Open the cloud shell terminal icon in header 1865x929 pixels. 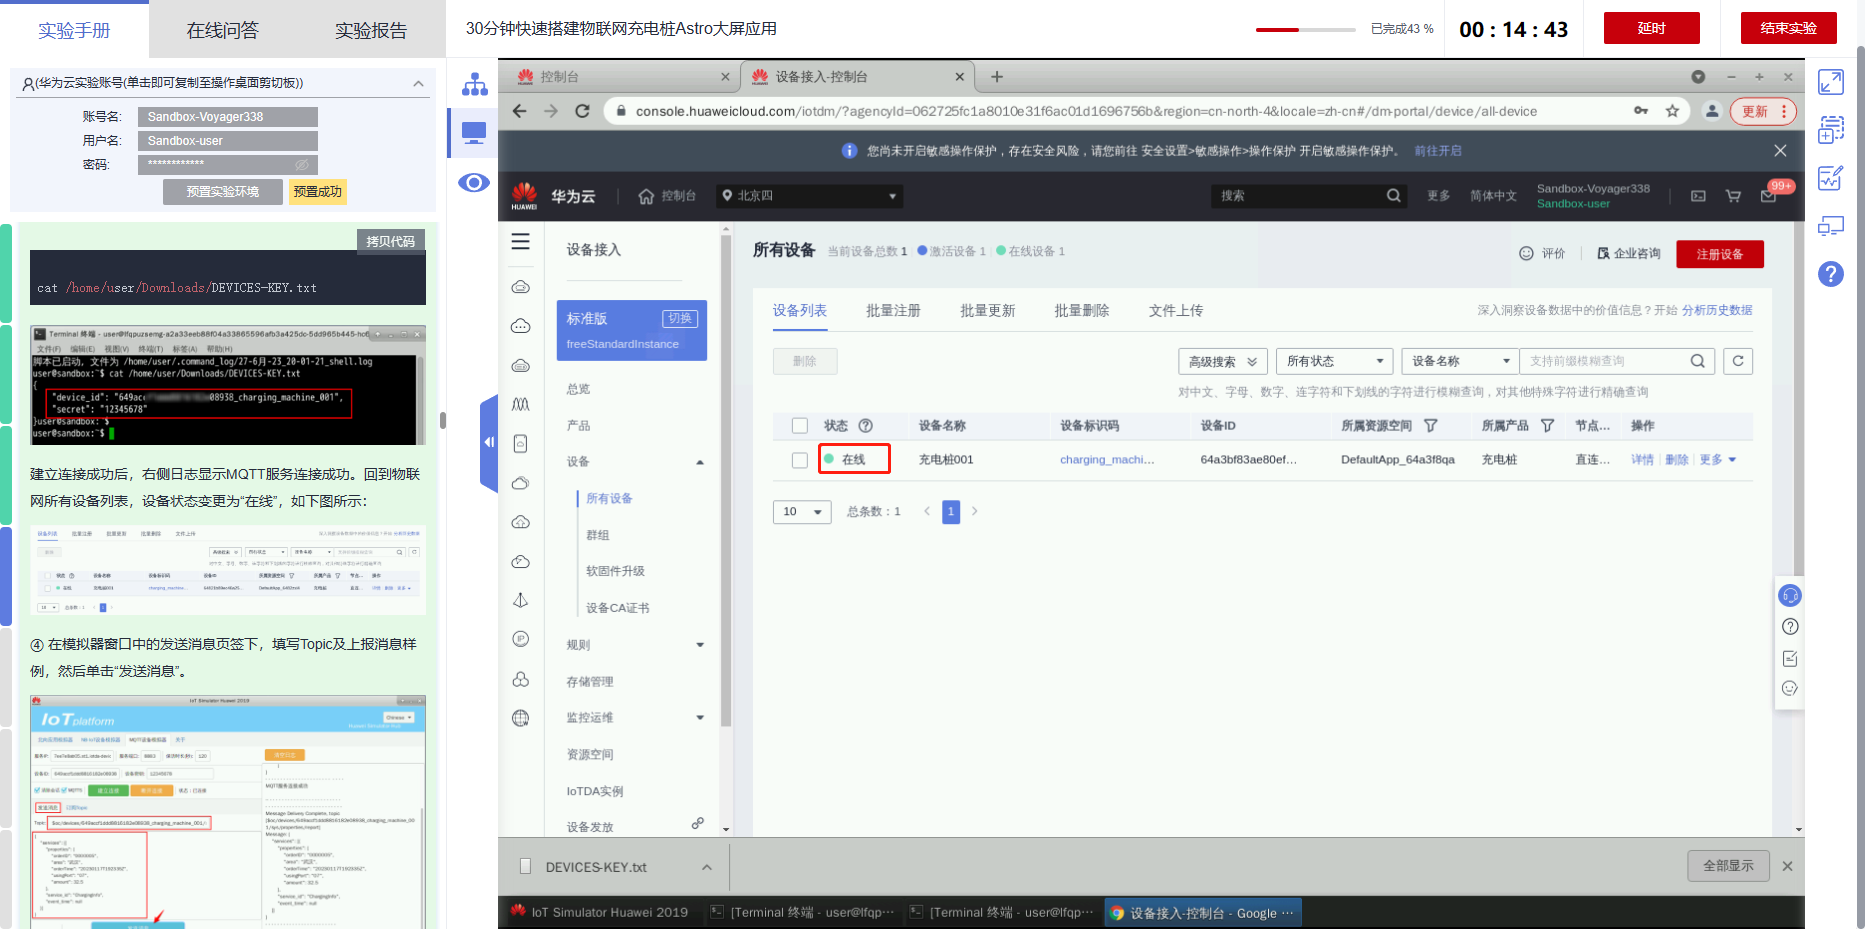(x=1698, y=196)
